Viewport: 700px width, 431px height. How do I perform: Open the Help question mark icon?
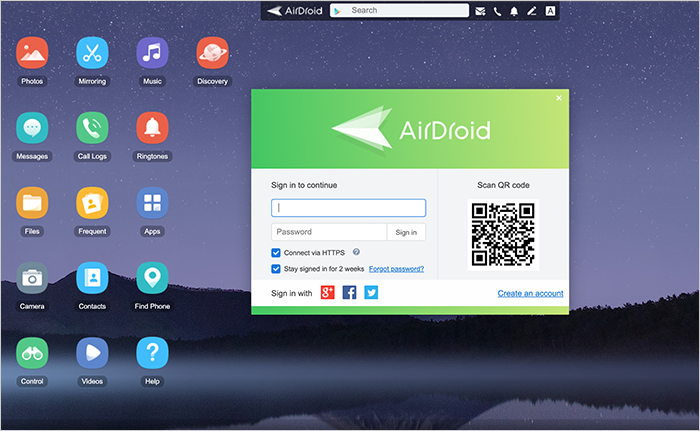pyautogui.click(x=152, y=353)
